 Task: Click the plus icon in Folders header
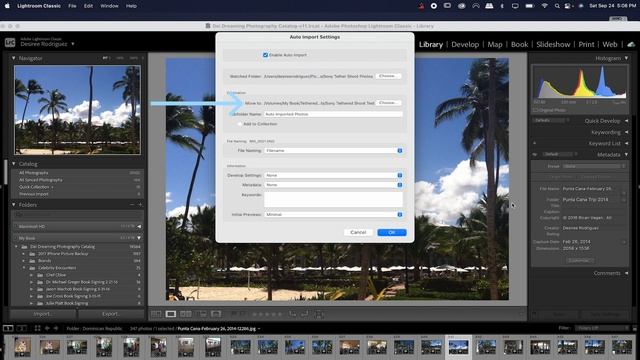tap(140, 204)
